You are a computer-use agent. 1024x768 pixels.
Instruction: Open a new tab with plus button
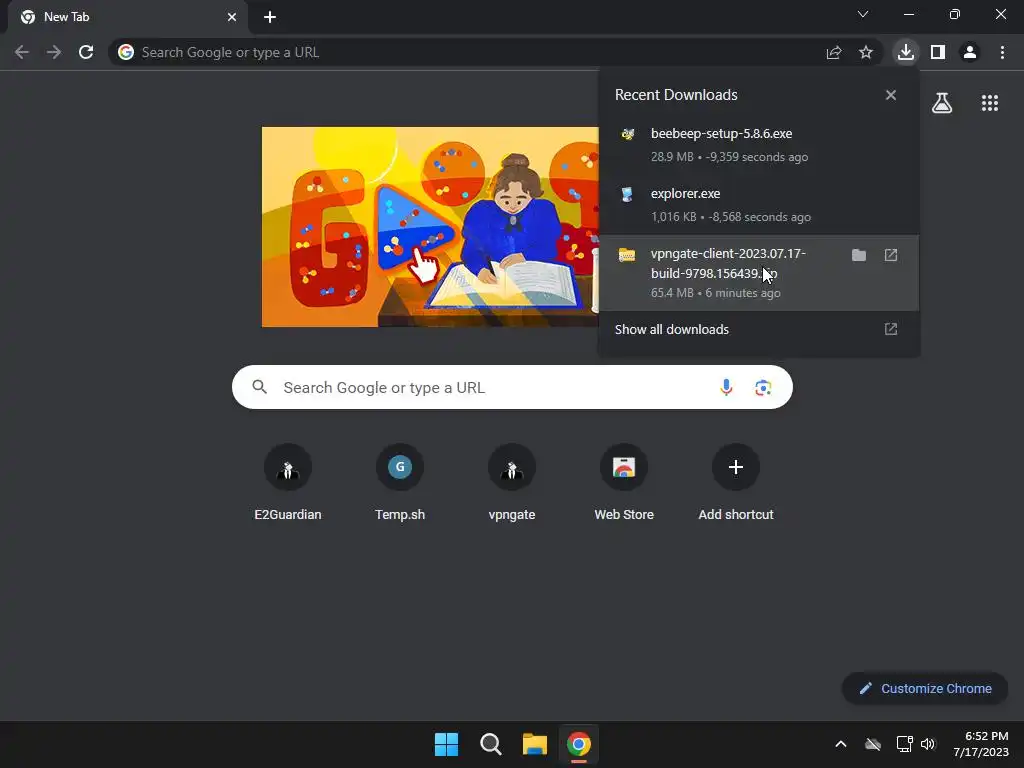(x=270, y=17)
